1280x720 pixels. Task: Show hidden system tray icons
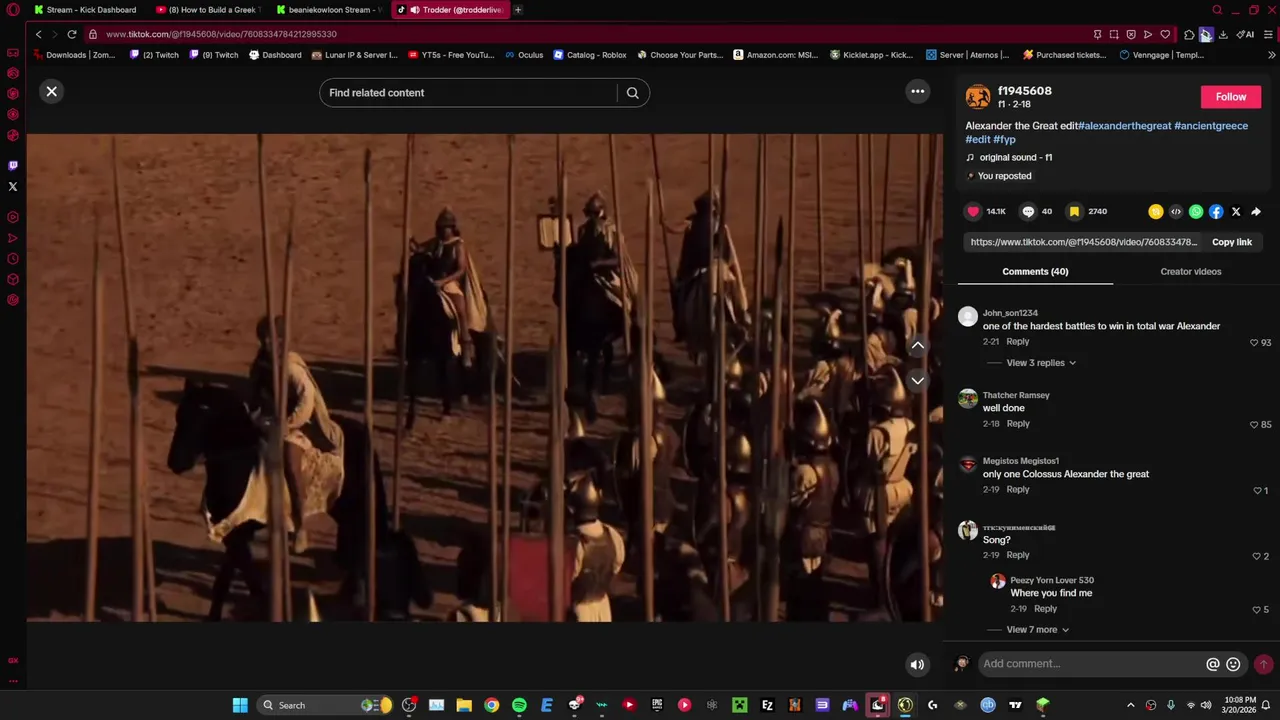pos(1130,705)
